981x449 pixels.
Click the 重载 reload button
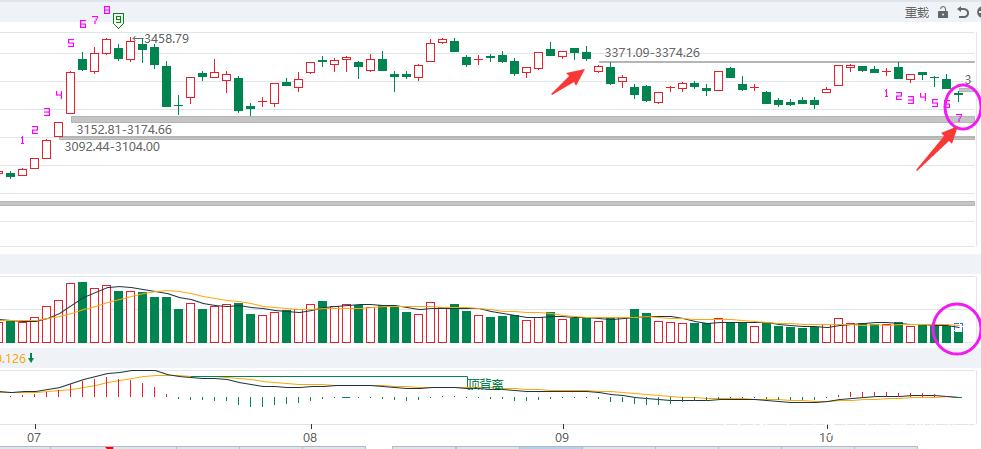click(917, 12)
